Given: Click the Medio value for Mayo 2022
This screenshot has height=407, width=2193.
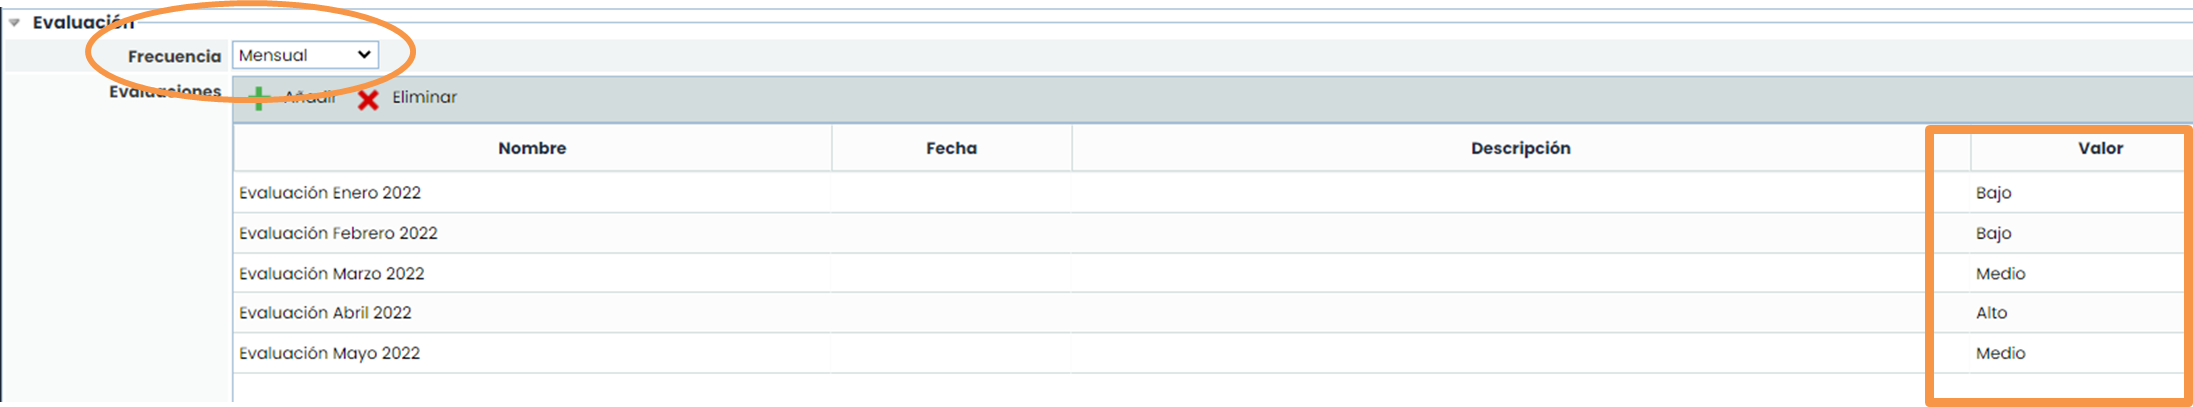Looking at the screenshot, I should [x=2001, y=353].
